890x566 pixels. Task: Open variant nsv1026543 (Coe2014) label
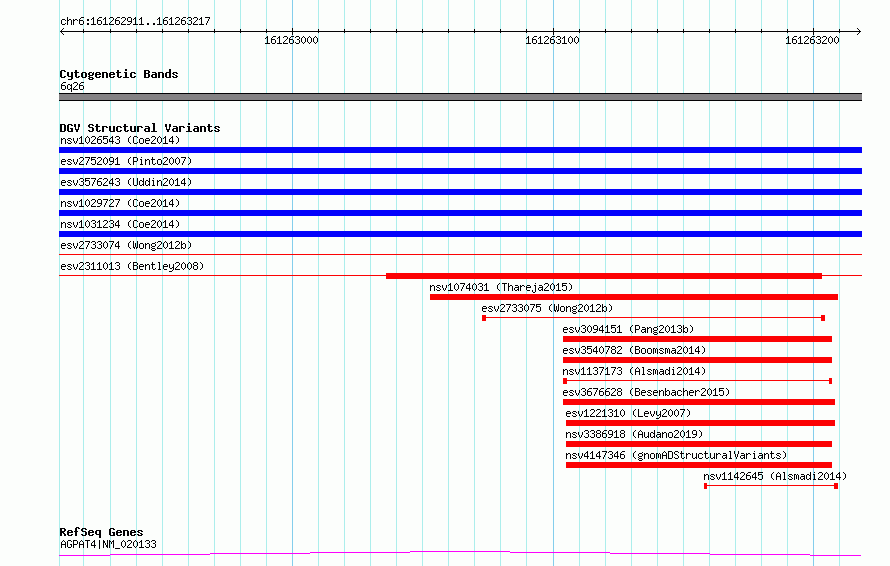point(120,140)
